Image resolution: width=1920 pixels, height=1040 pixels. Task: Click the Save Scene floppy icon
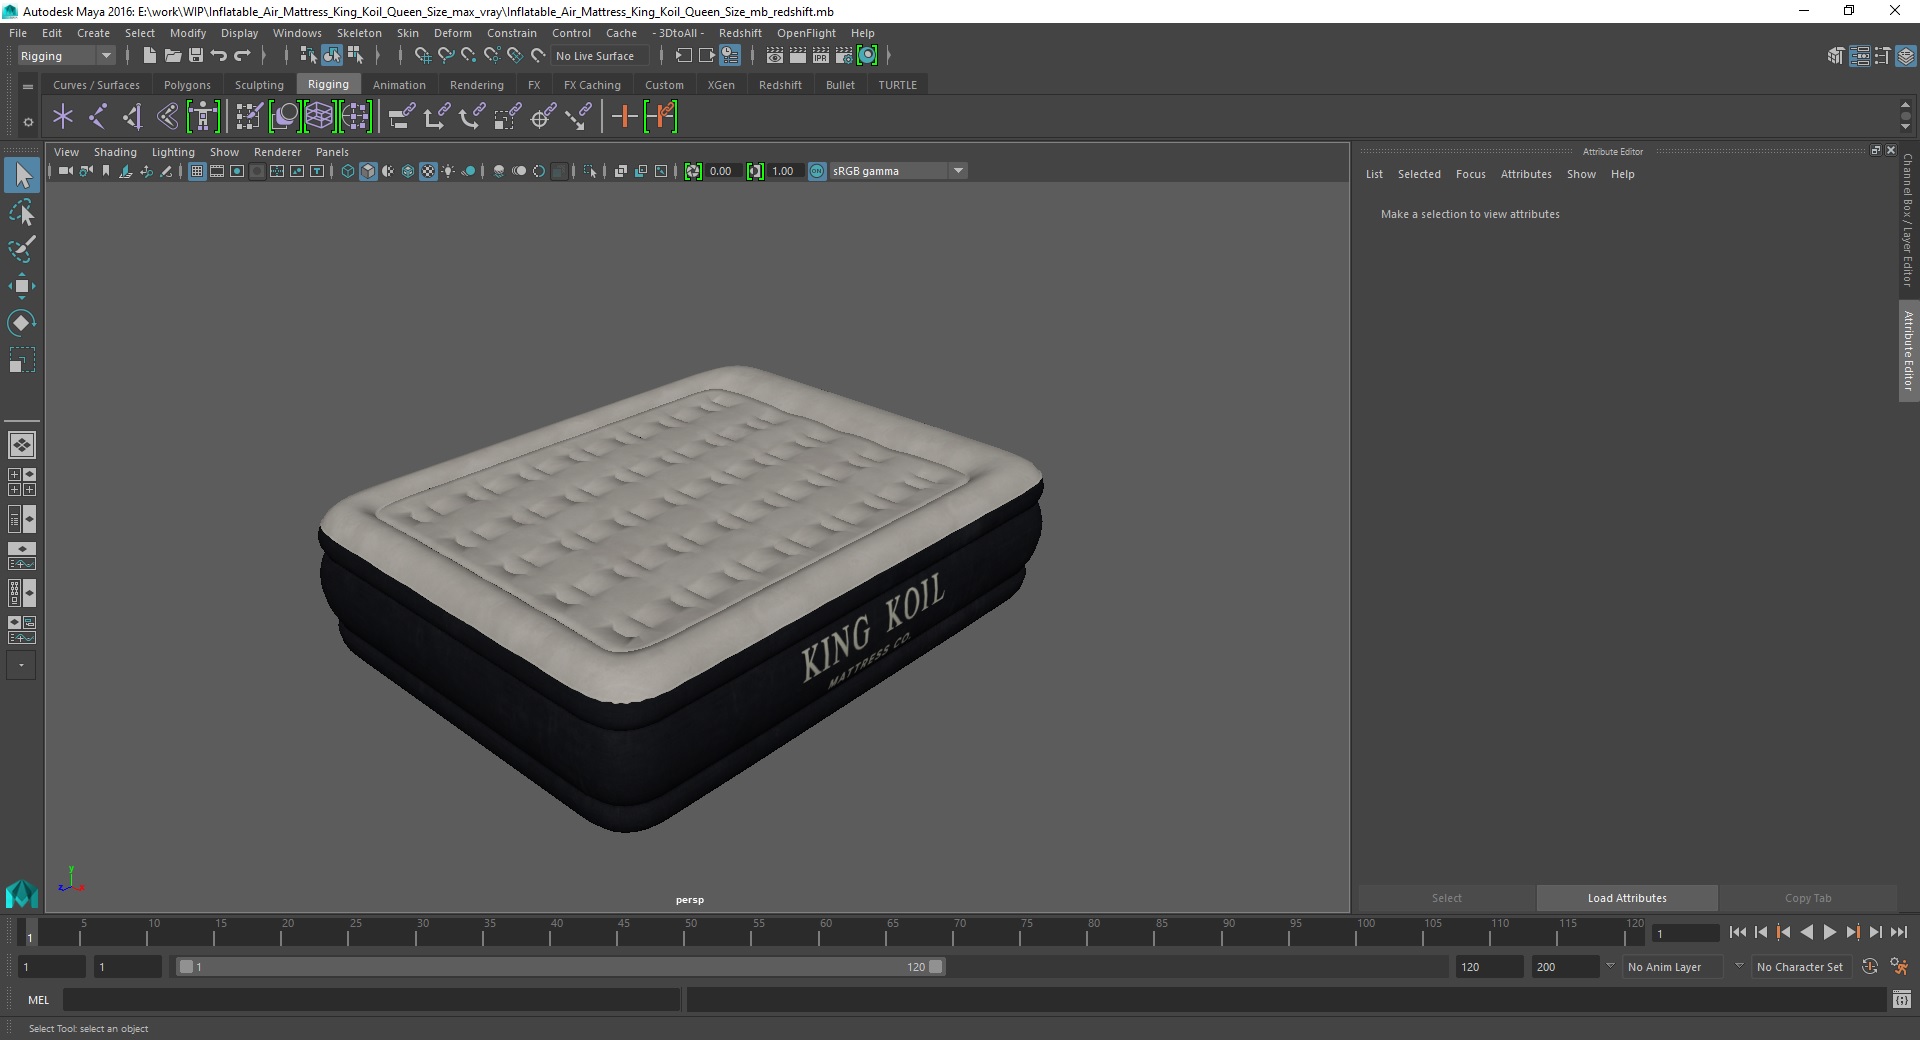[x=196, y=56]
